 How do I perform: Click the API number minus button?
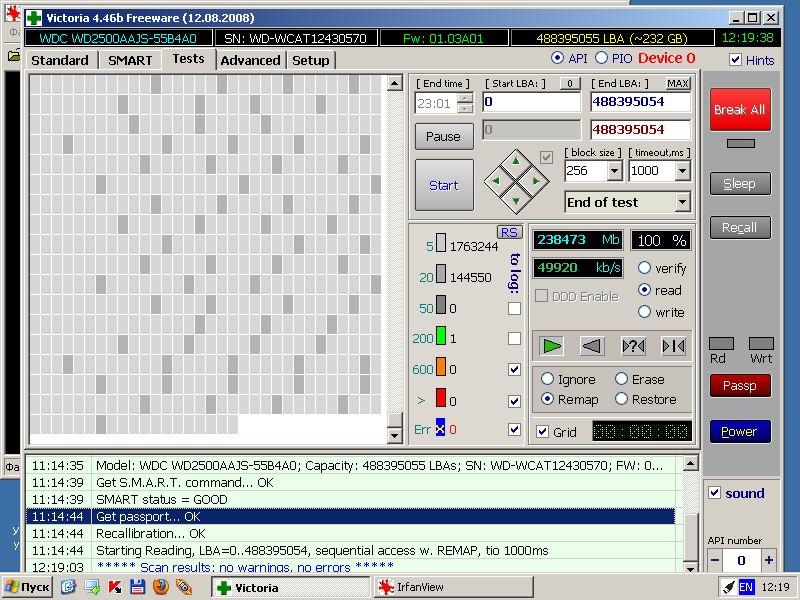(715, 560)
